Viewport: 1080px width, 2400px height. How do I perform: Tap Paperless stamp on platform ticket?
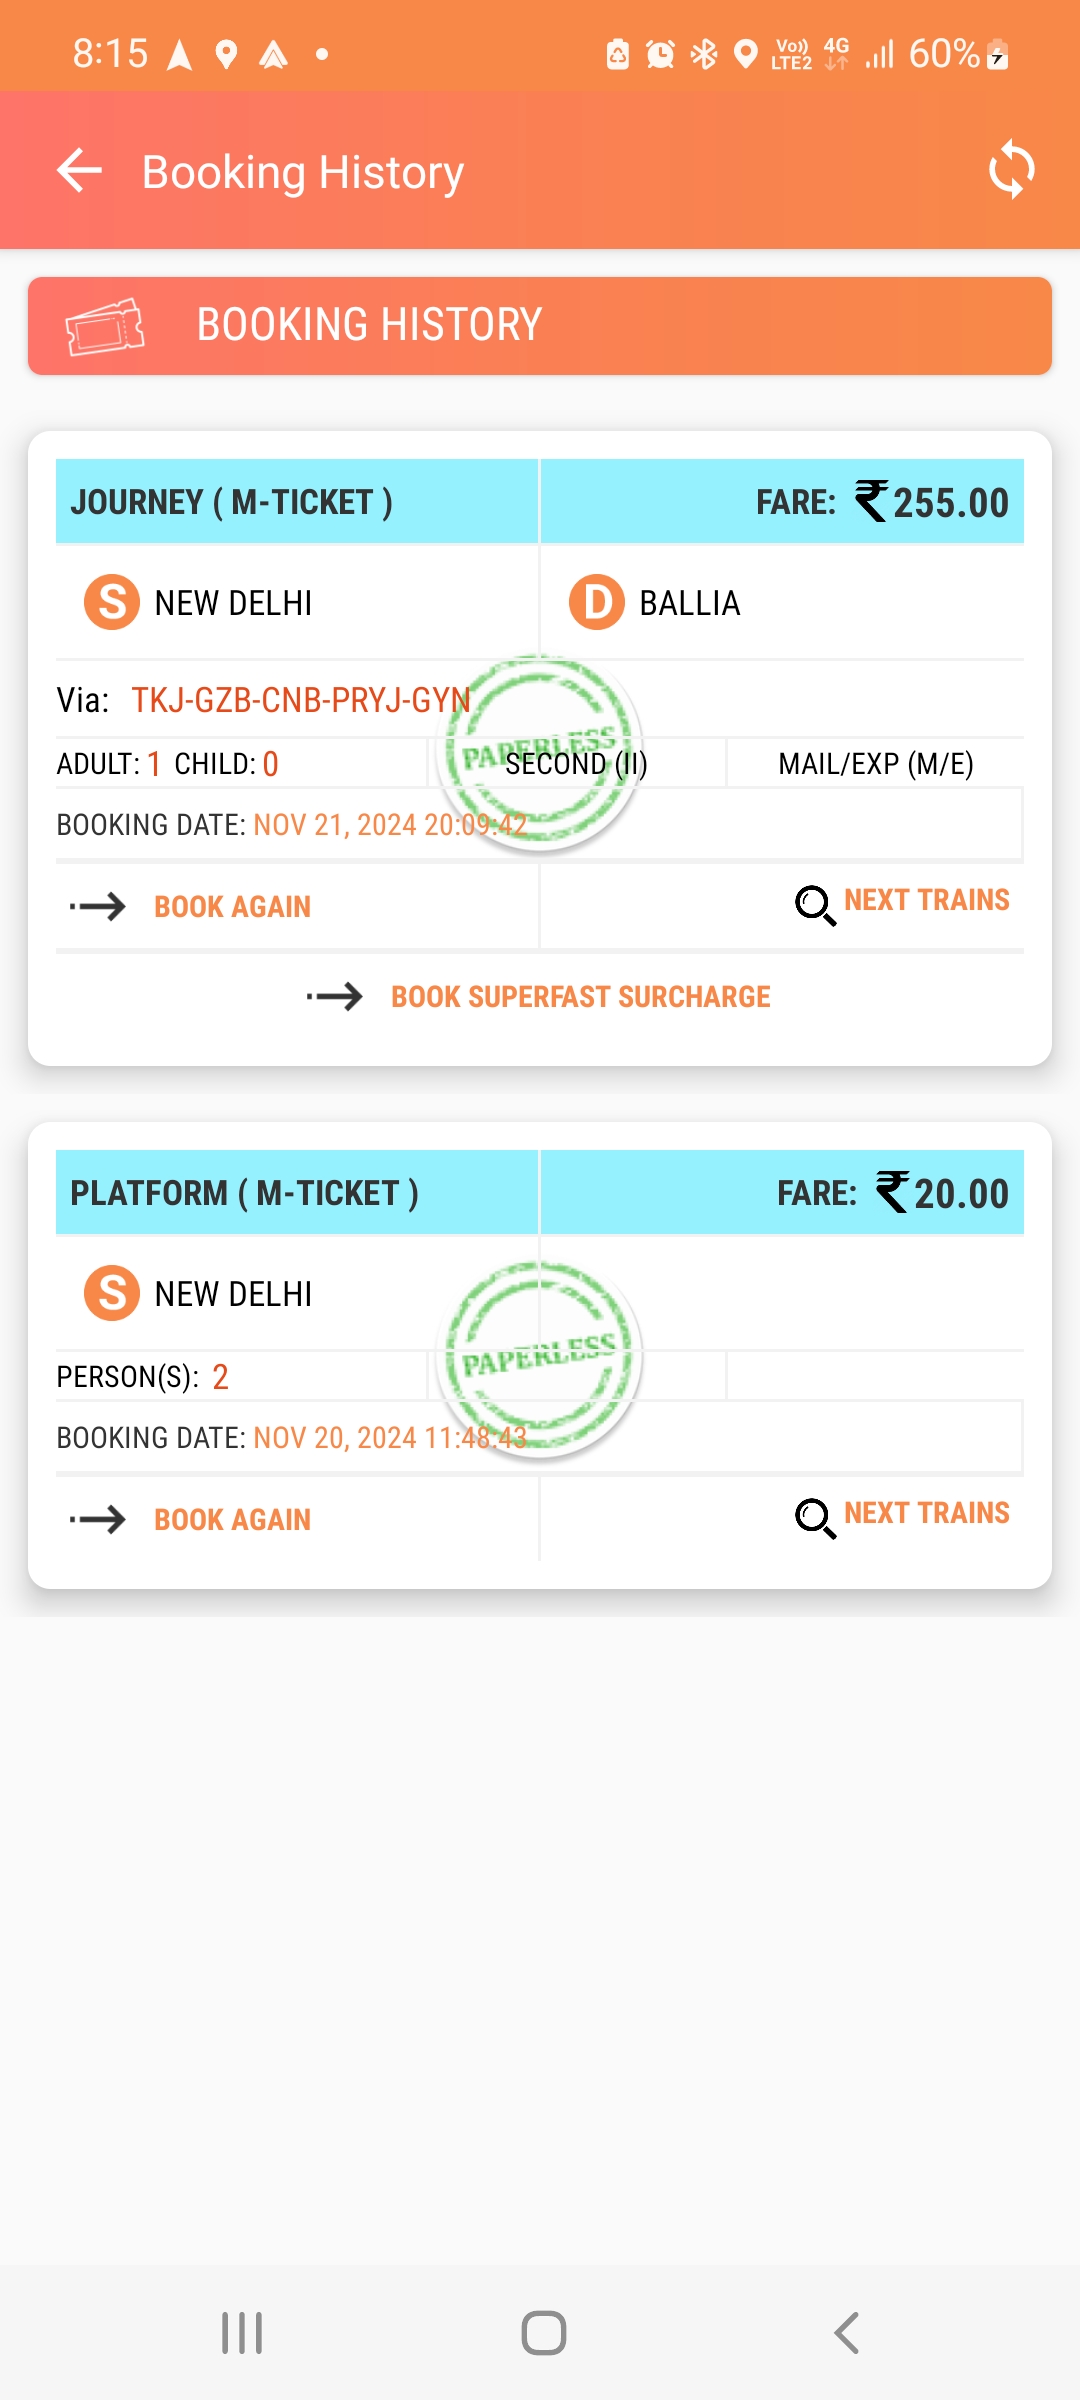pyautogui.click(x=540, y=1358)
